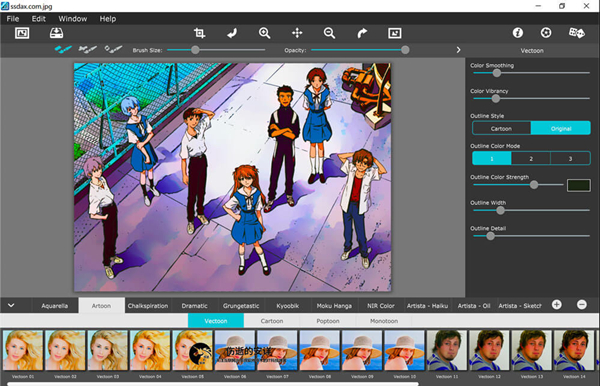This screenshot has width=600, height=386.
Task: Click the Outline Width slider
Action: (x=531, y=210)
